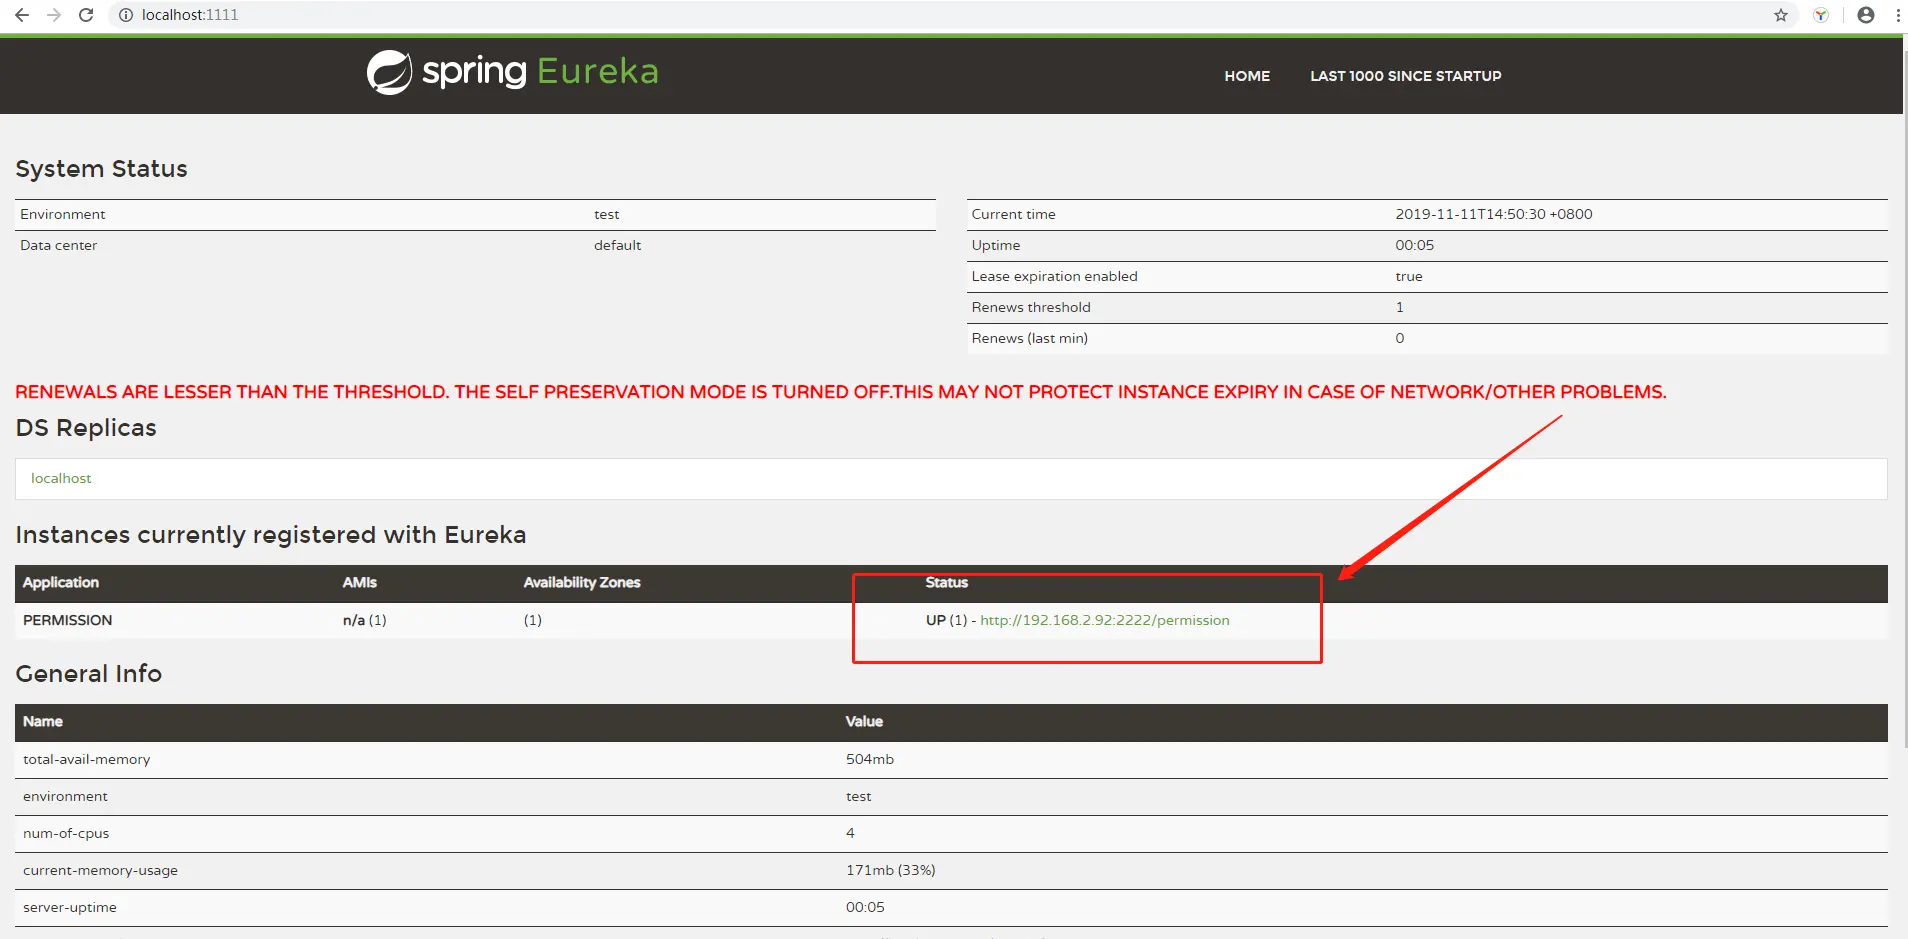Viewport: 1908px width, 939px height.
Task: Select the Lease expiration value true
Action: tap(1409, 276)
